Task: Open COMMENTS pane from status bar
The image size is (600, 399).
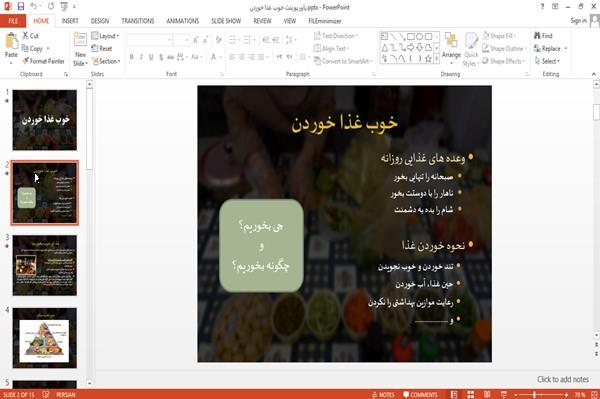Action: click(x=420, y=395)
